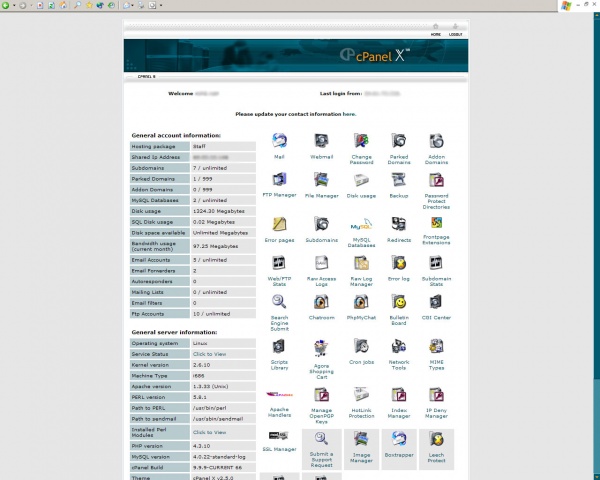
Task: Click the vertical scrollbar
Action: pyautogui.click(x=597, y=245)
